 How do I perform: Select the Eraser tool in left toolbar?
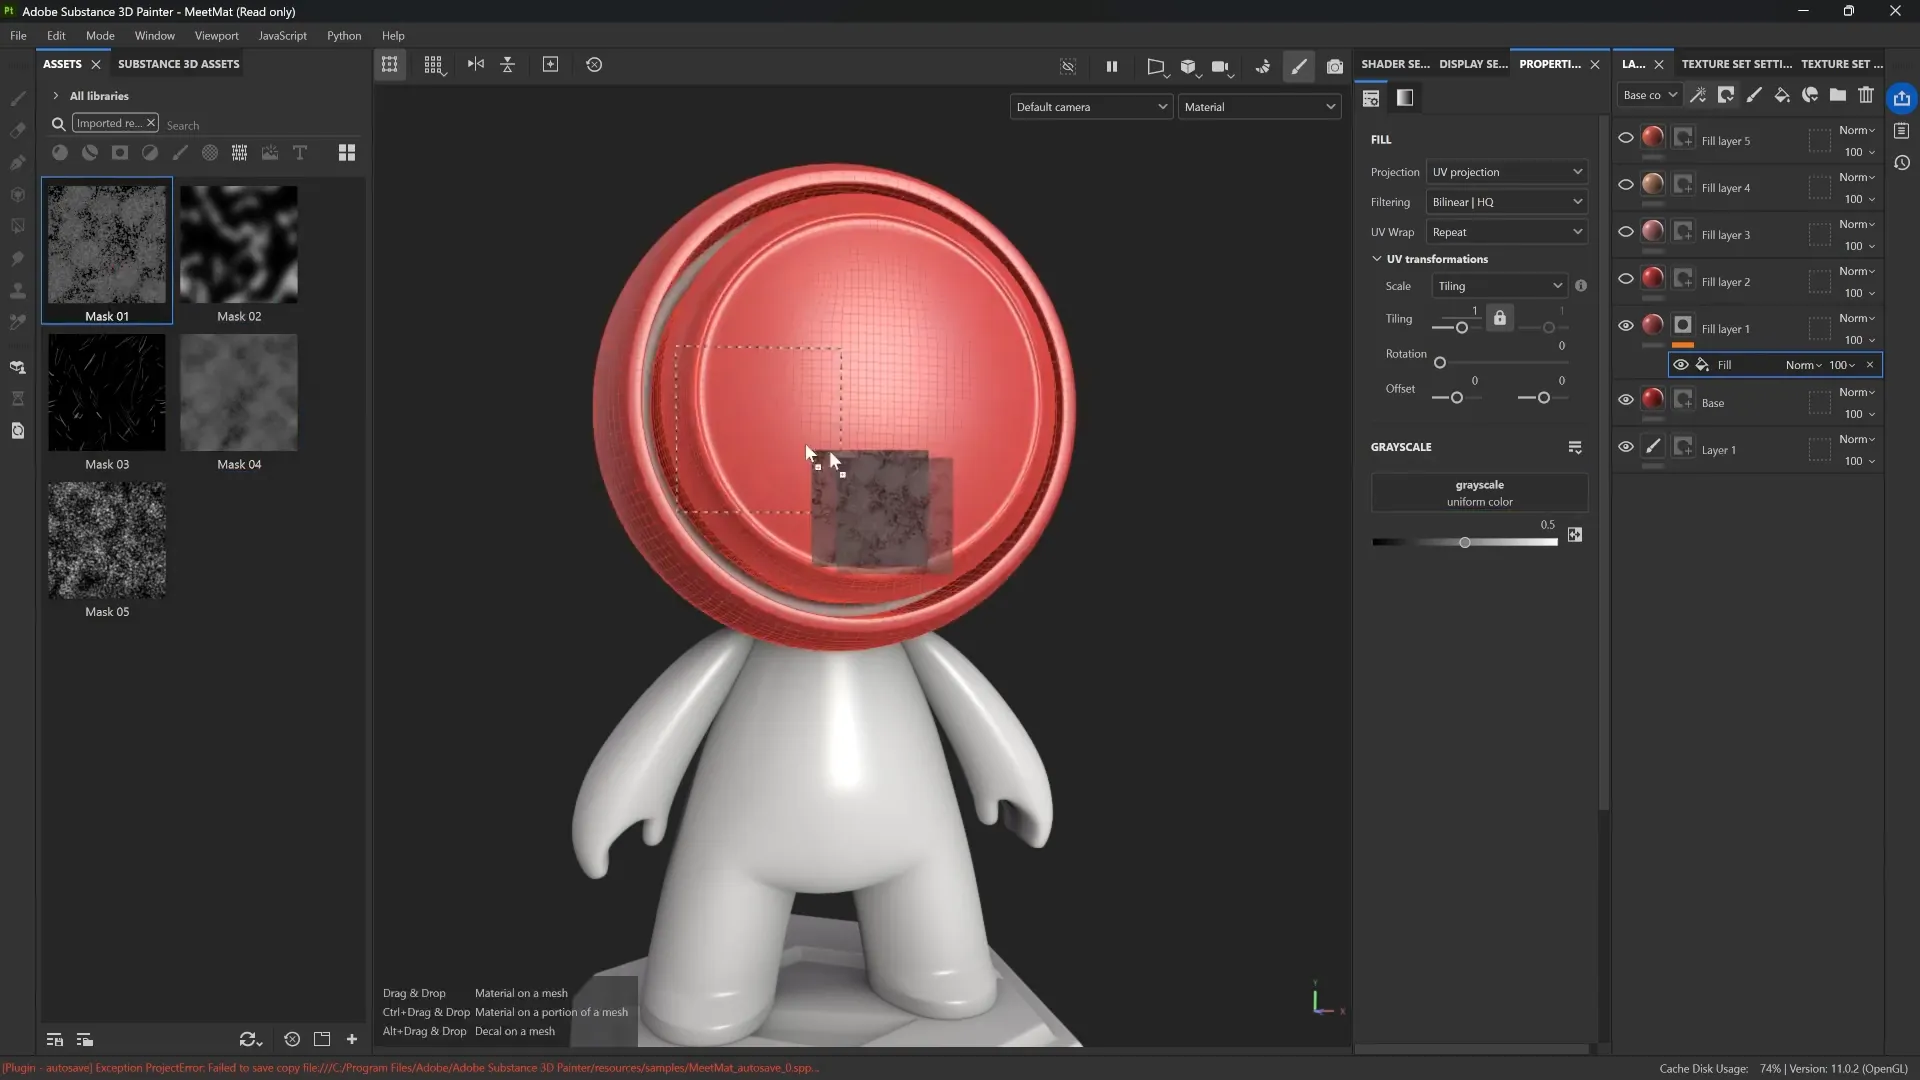[18, 130]
